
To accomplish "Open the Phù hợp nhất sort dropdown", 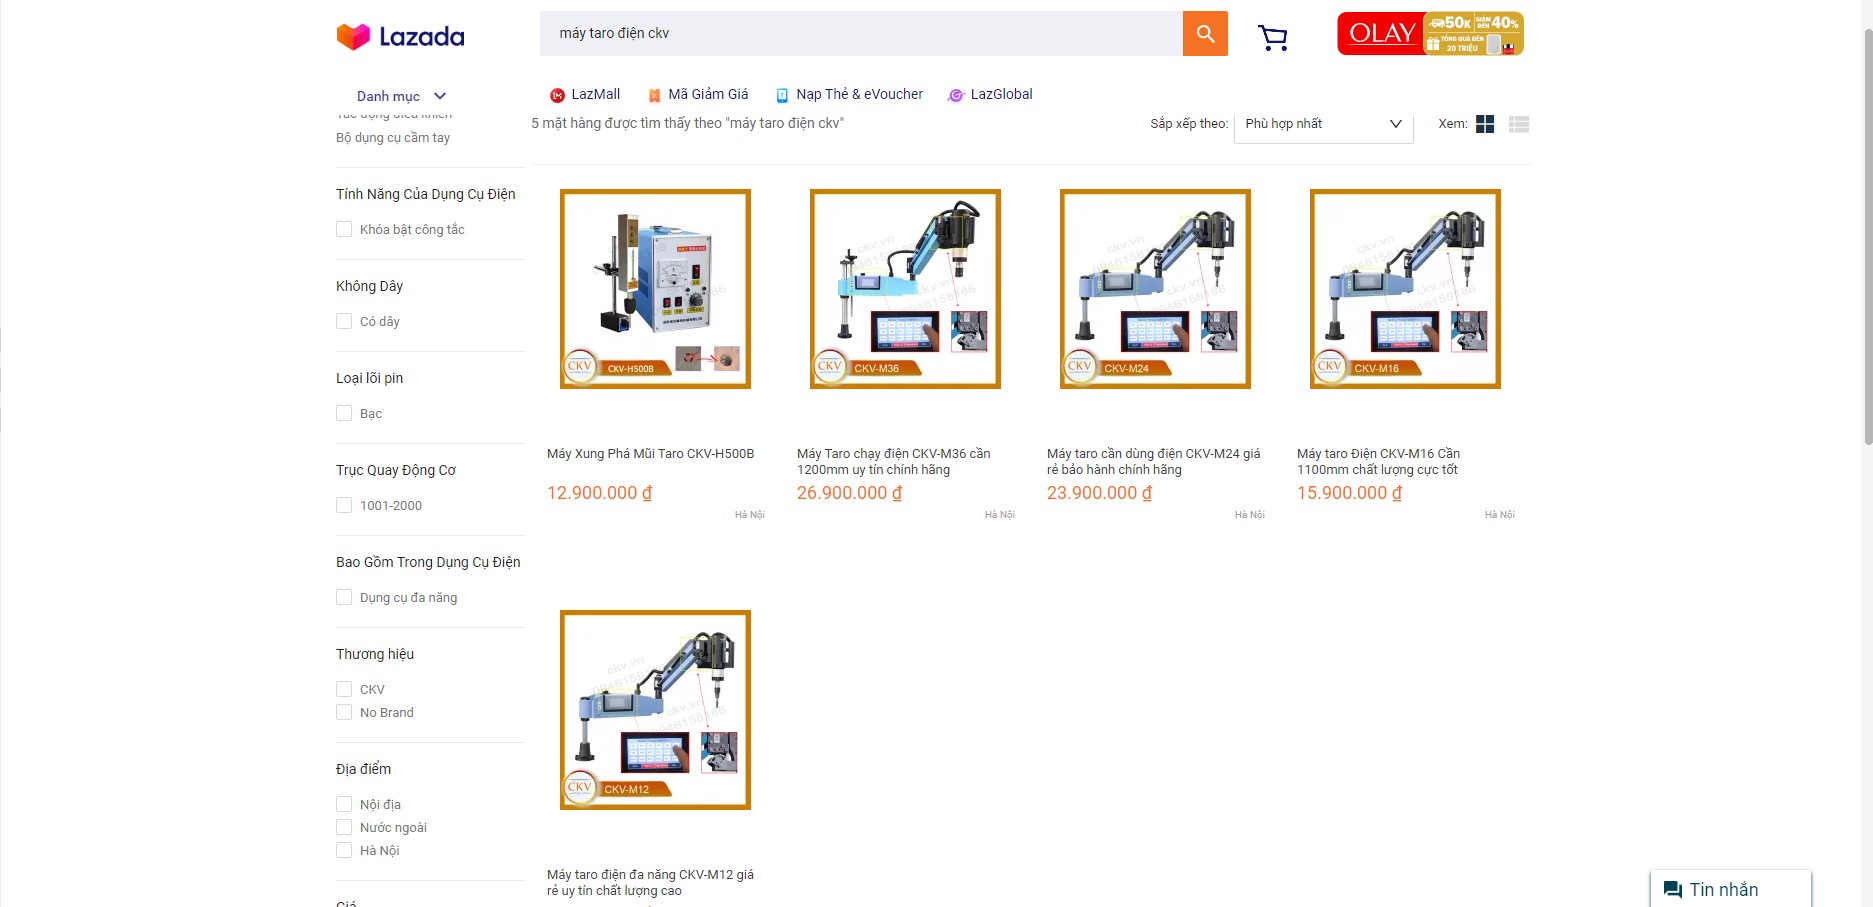I will point(1323,124).
